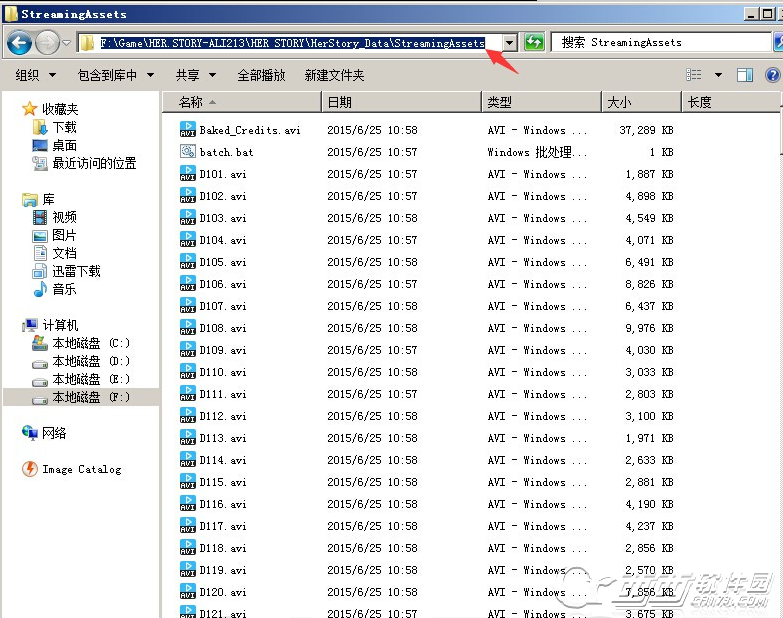Sort by the 大小 column header
783x618 pixels.
(641, 102)
